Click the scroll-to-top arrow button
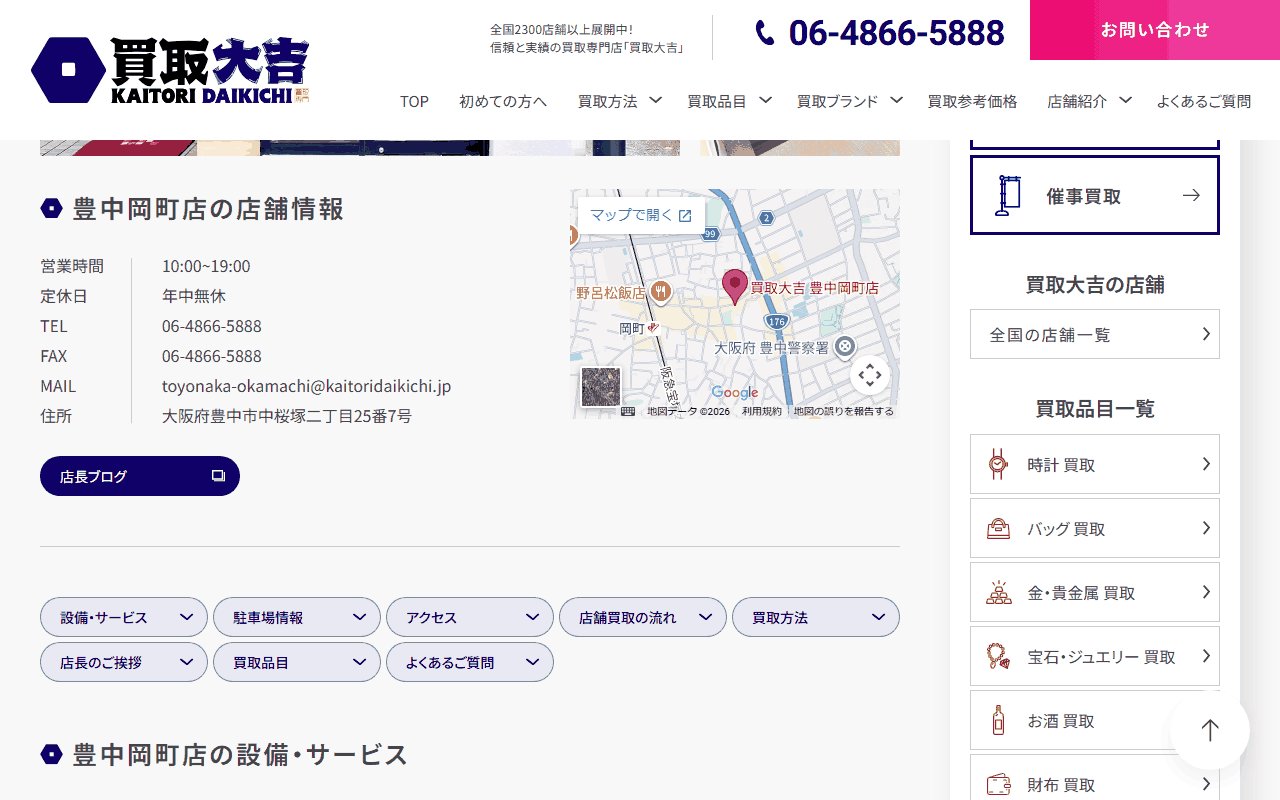The width and height of the screenshot is (1280, 800). pos(1210,730)
